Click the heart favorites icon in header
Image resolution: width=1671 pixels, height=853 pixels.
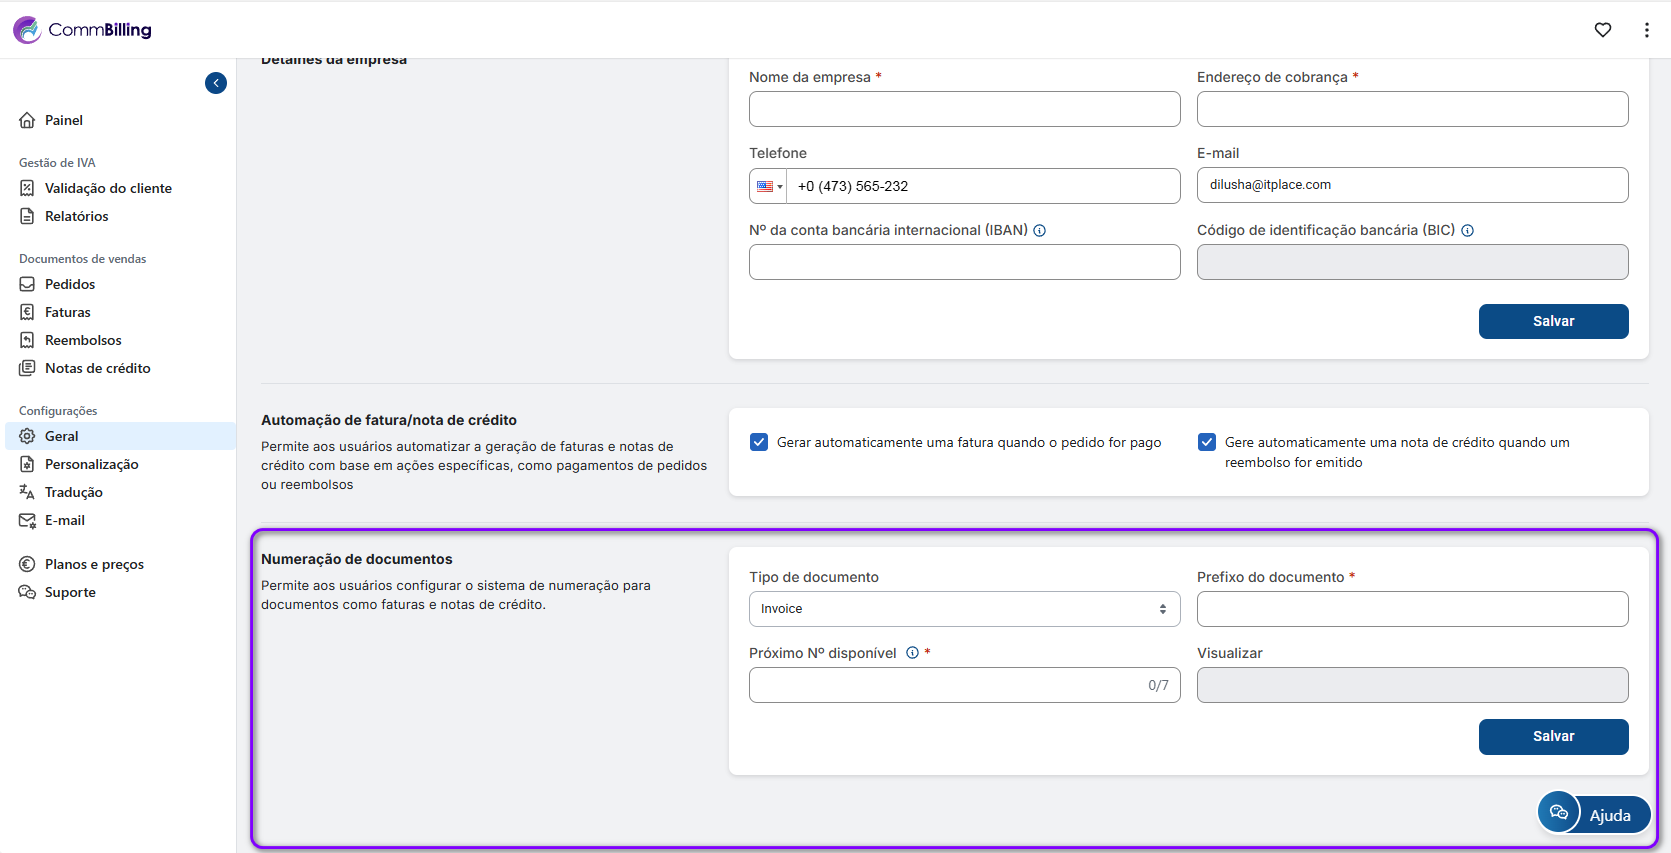1602,30
